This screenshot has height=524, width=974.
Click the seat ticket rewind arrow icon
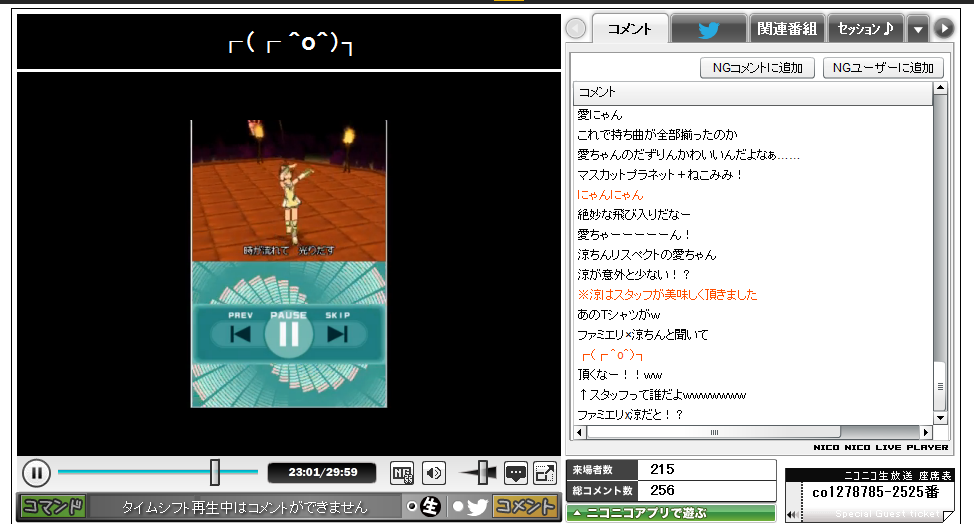[792, 514]
